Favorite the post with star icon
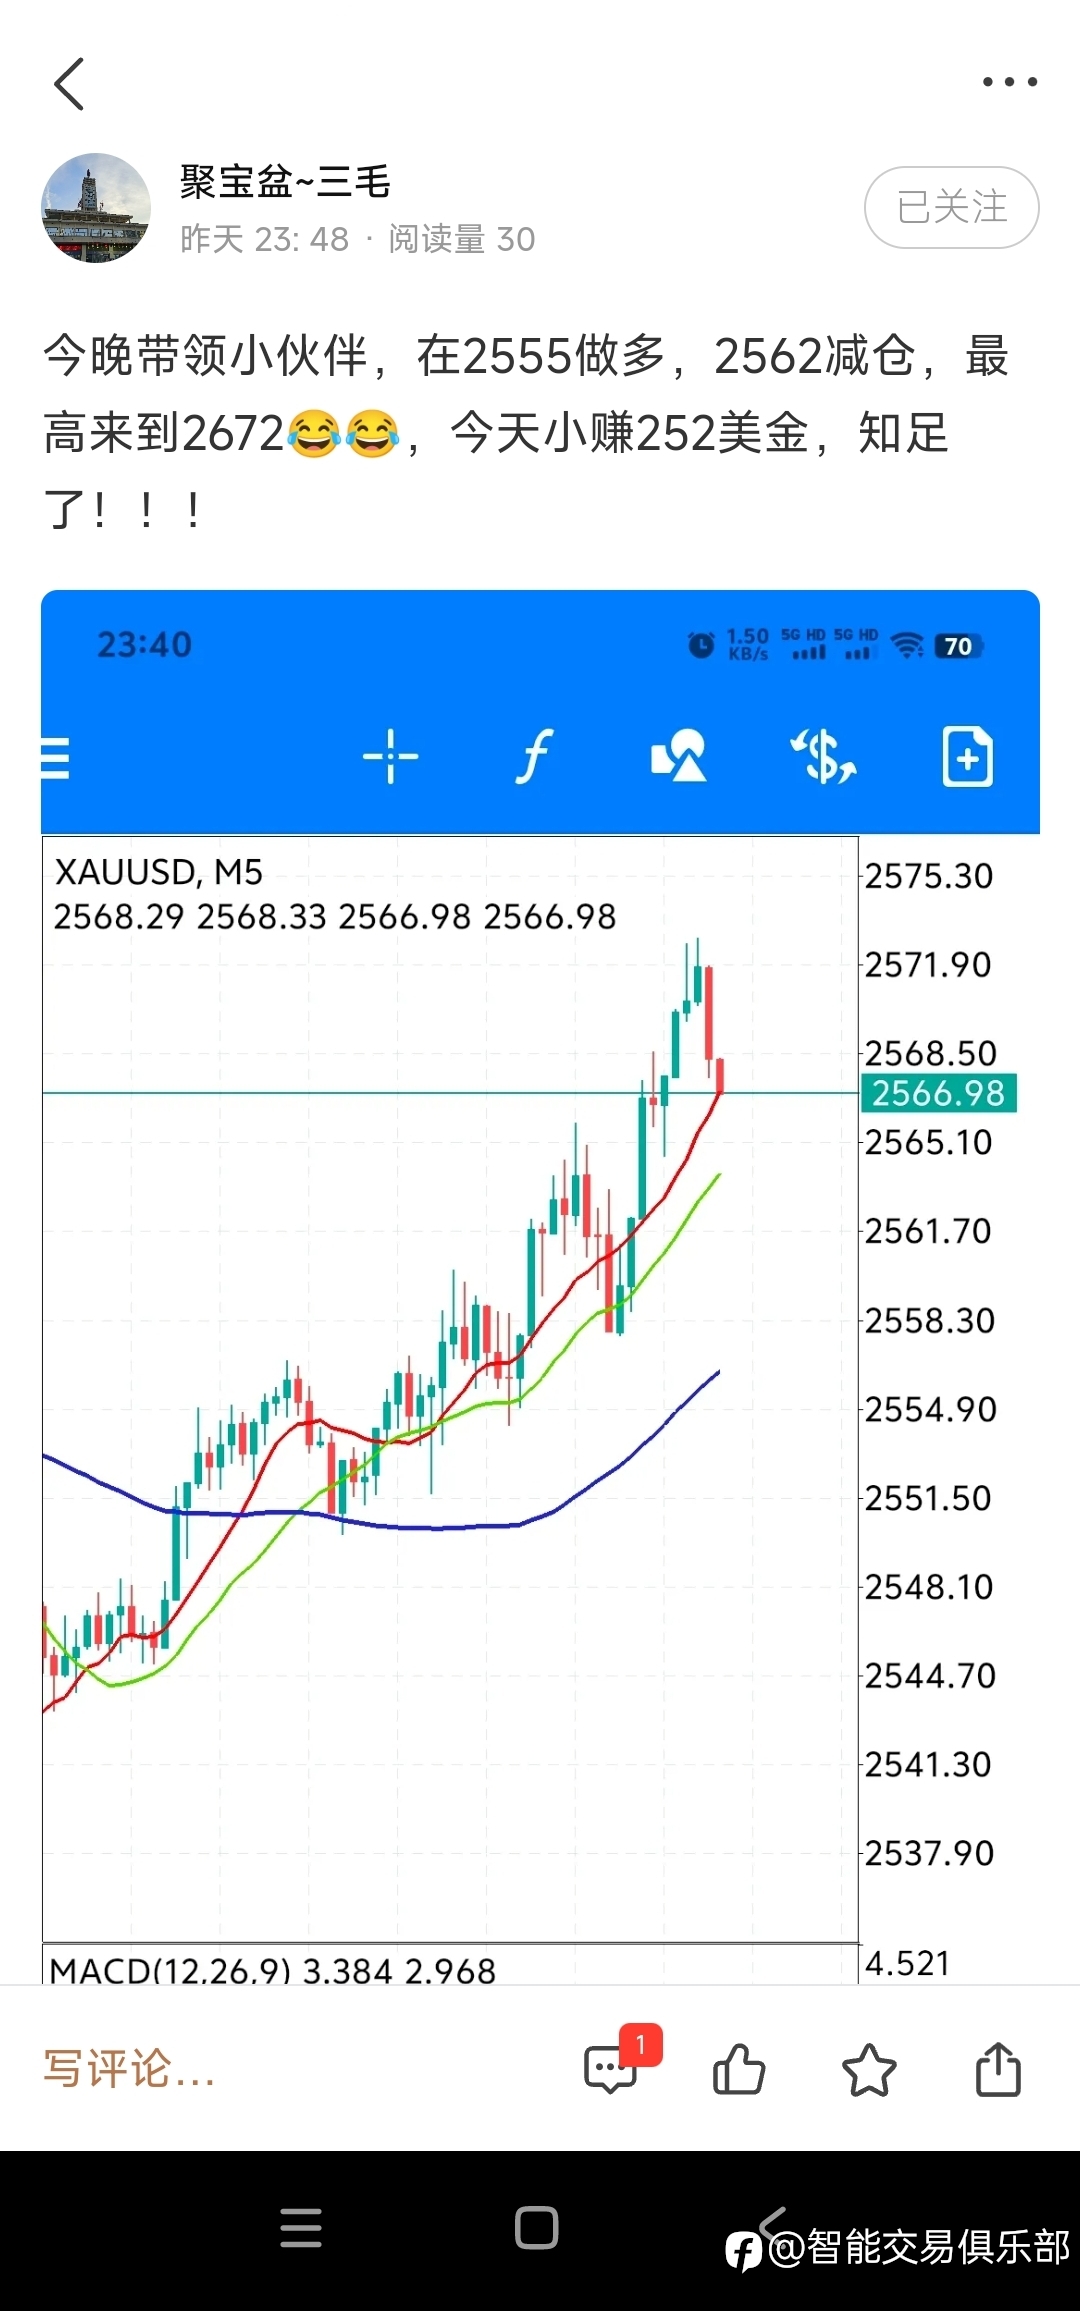This screenshot has width=1080, height=2311. click(x=869, y=2069)
